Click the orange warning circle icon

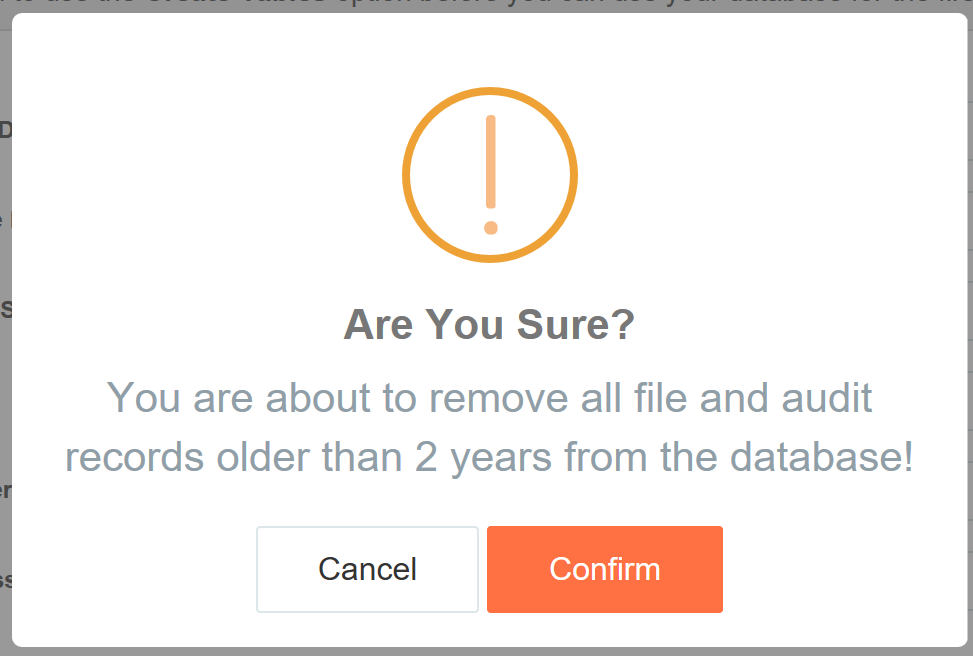point(490,175)
